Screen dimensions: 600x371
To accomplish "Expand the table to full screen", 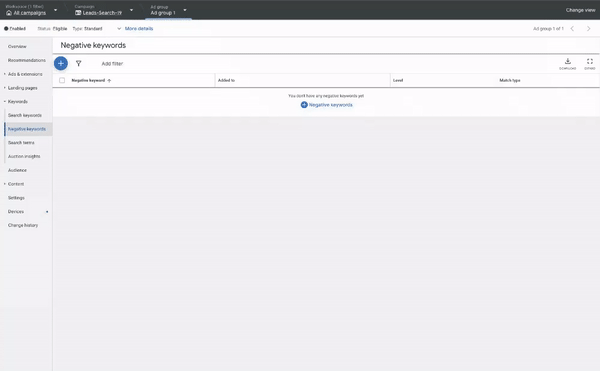I will pos(590,63).
